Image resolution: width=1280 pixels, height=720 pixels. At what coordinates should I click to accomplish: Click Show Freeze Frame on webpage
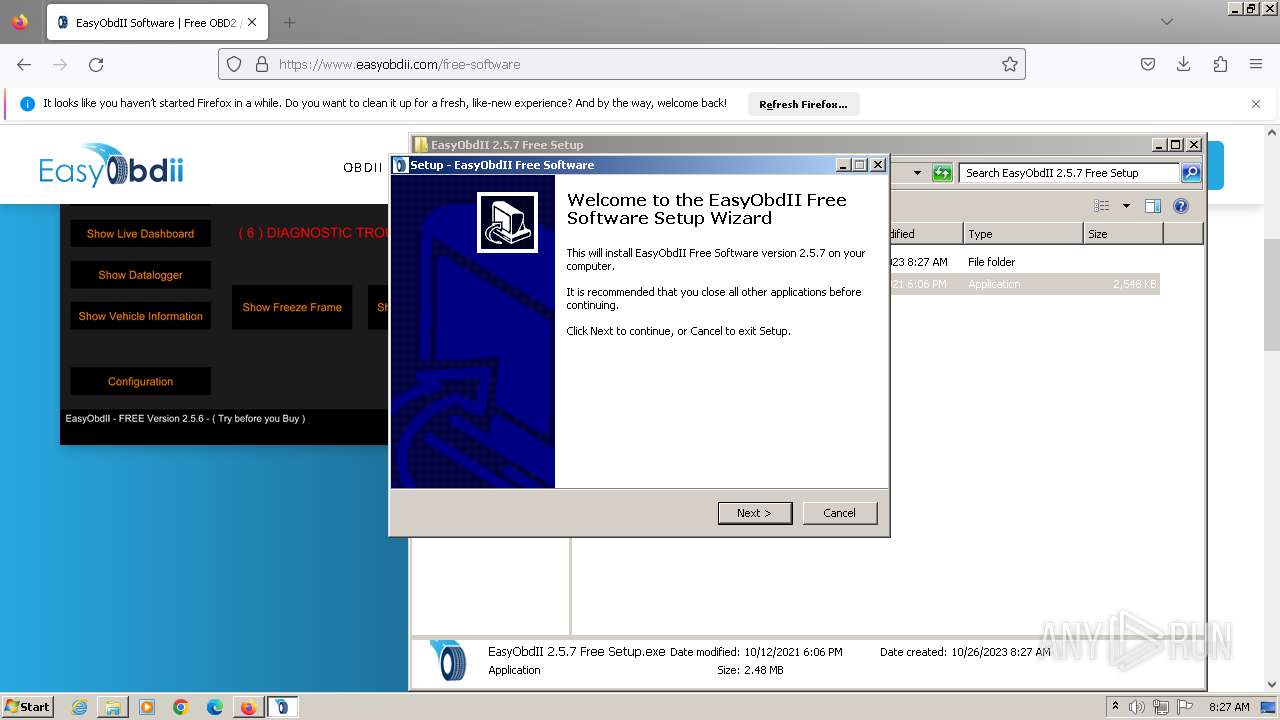[292, 307]
